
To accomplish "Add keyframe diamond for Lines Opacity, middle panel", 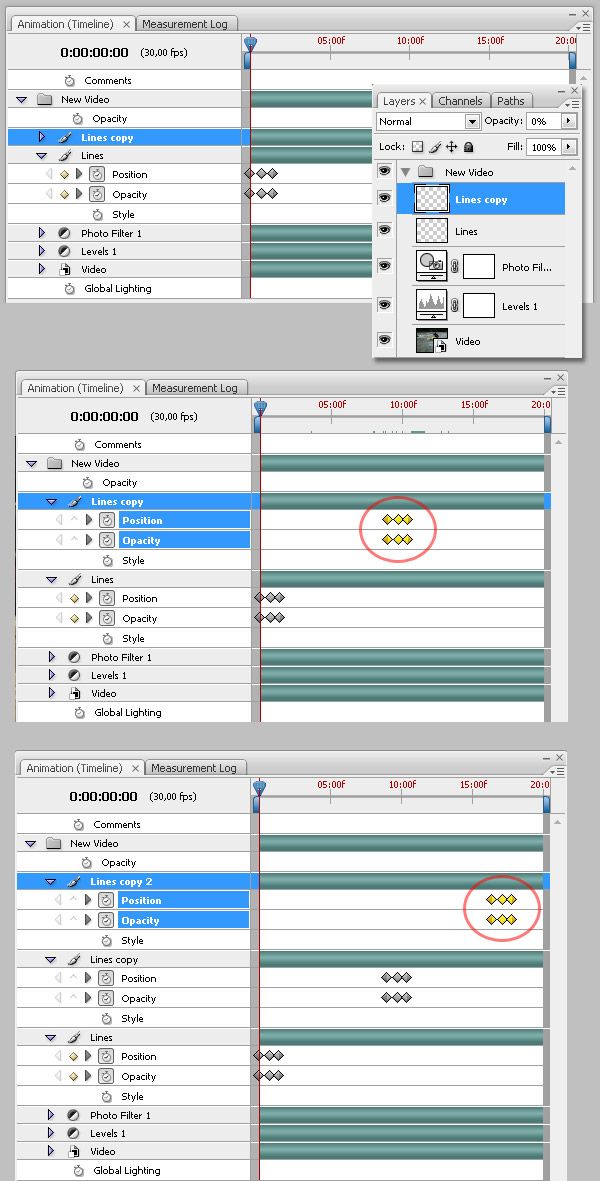I will coord(74,618).
